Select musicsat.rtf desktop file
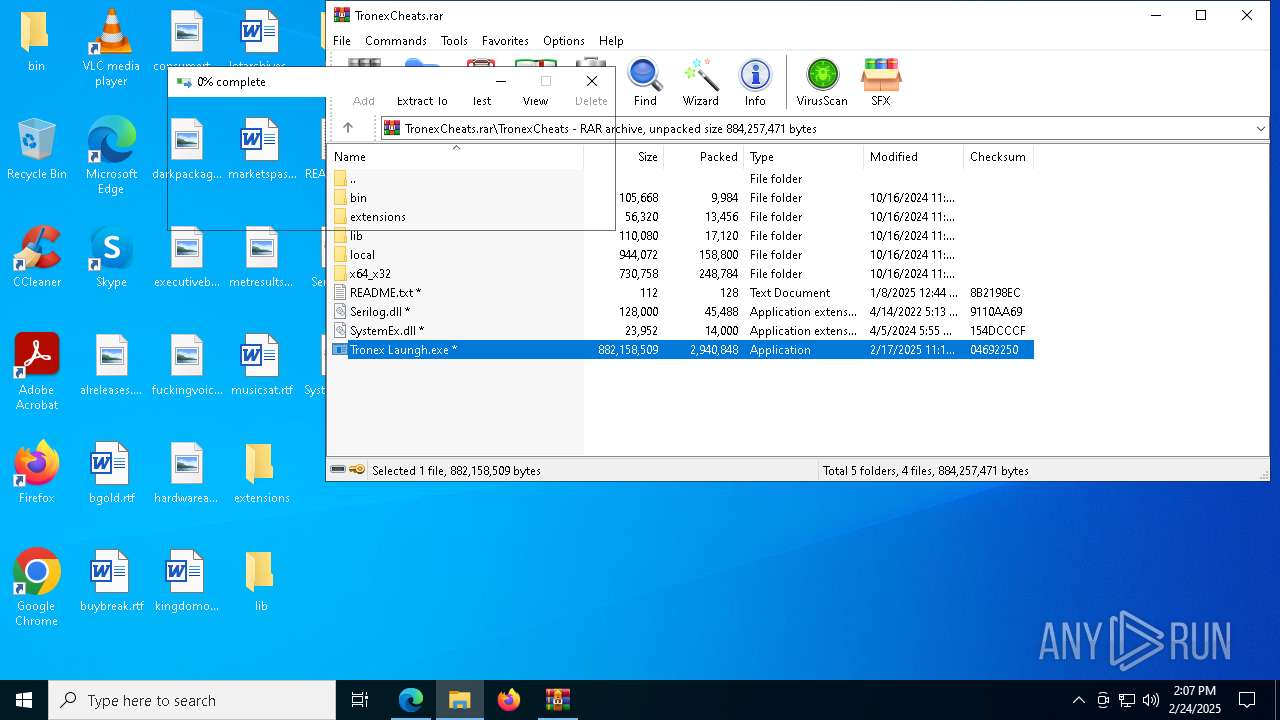The height and width of the screenshot is (720, 1280). point(261,364)
